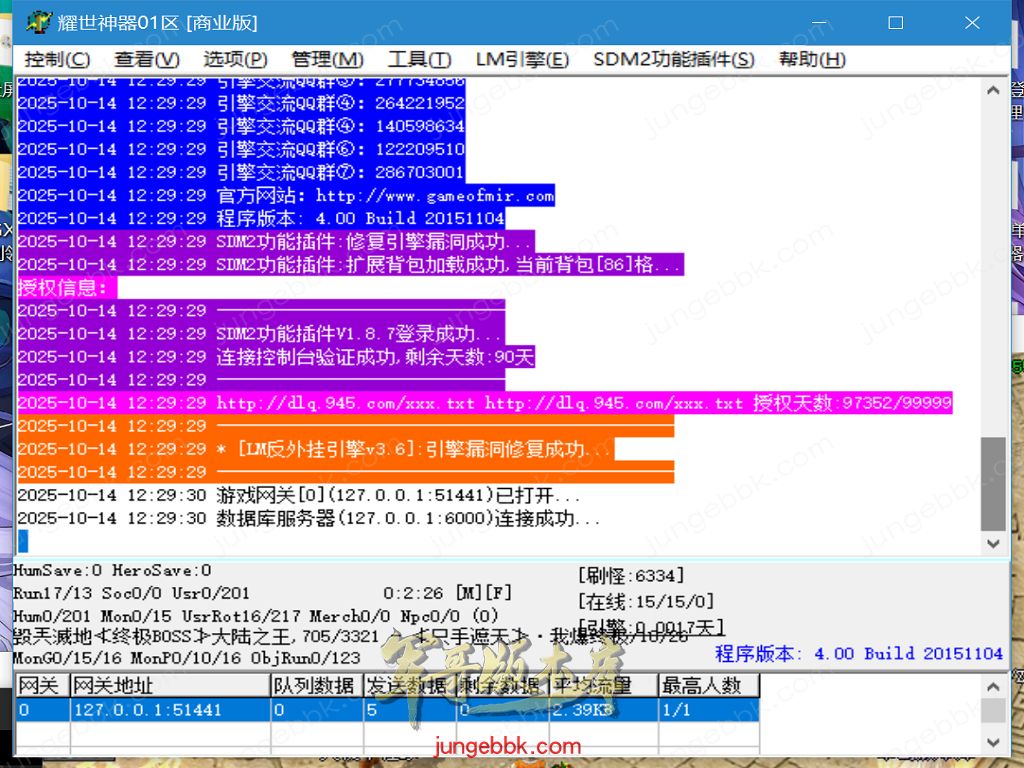Click the log panel vertical scrollbar thumb
The image size is (1024, 768).
coord(993,483)
